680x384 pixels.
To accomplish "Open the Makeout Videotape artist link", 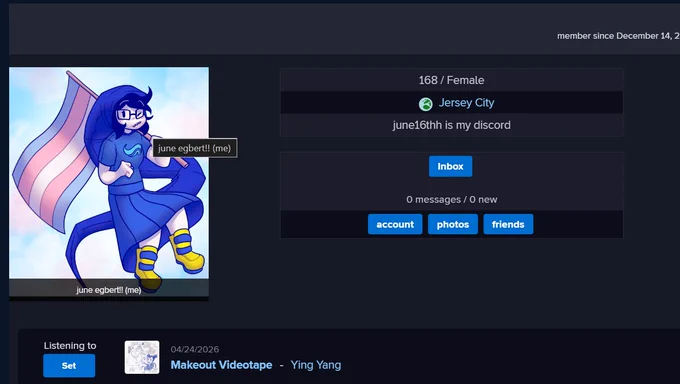I will click(x=221, y=365).
